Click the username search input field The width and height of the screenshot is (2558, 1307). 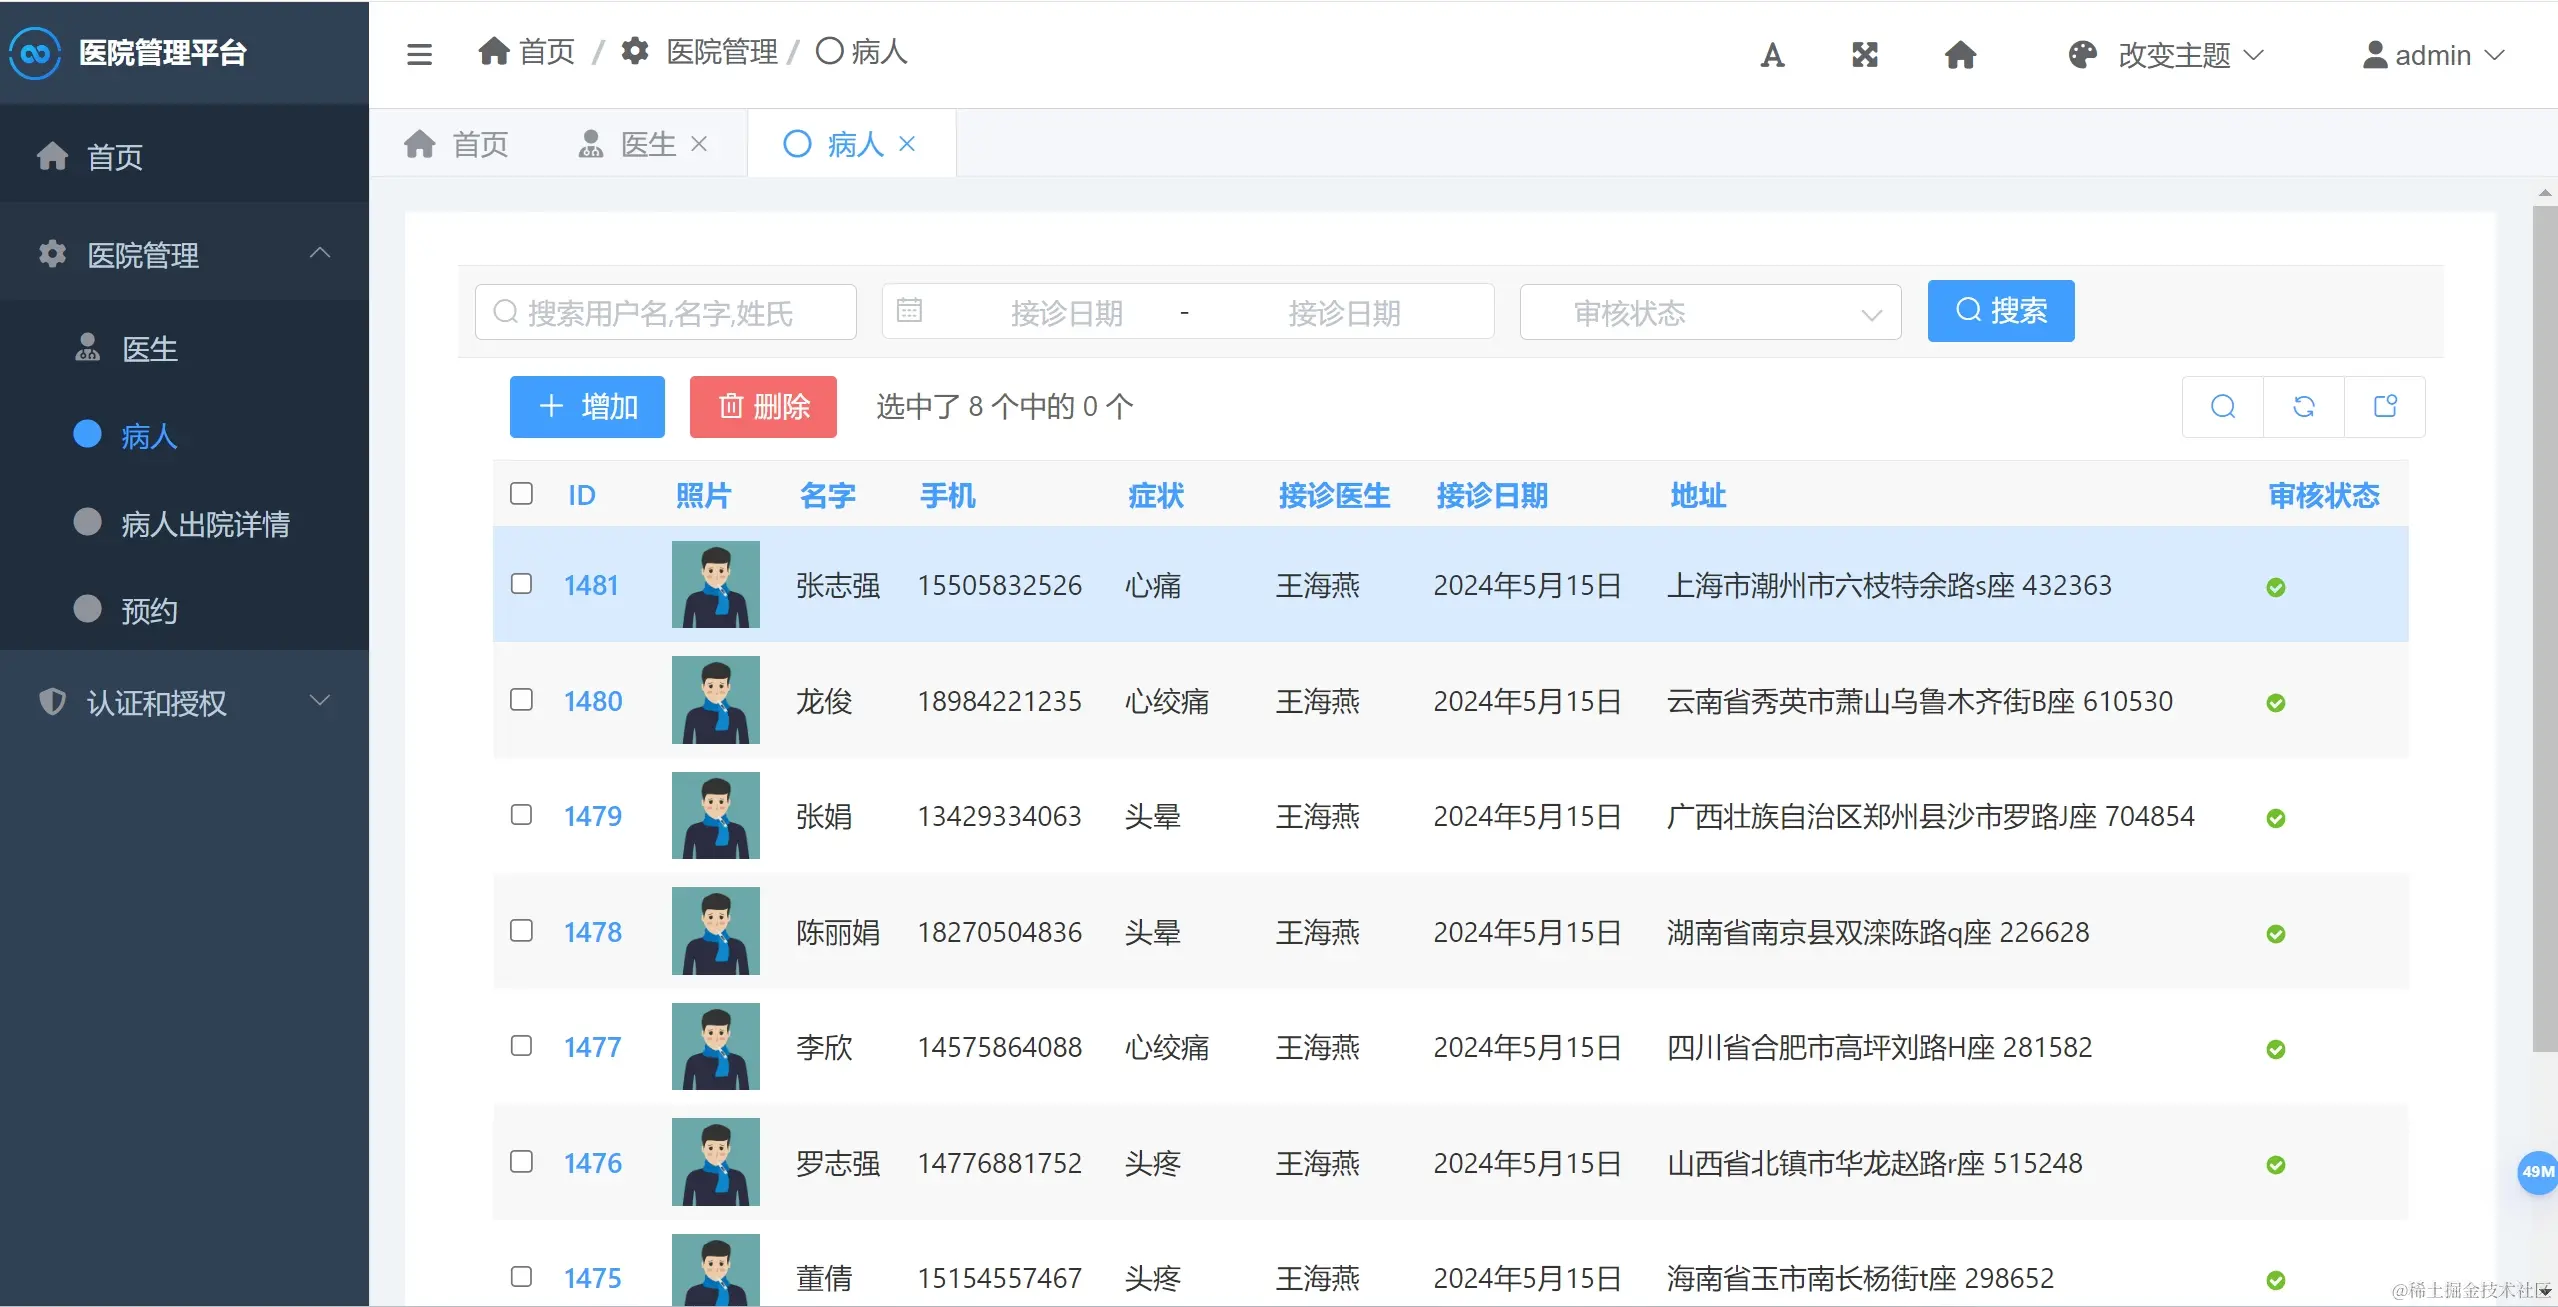coord(666,313)
